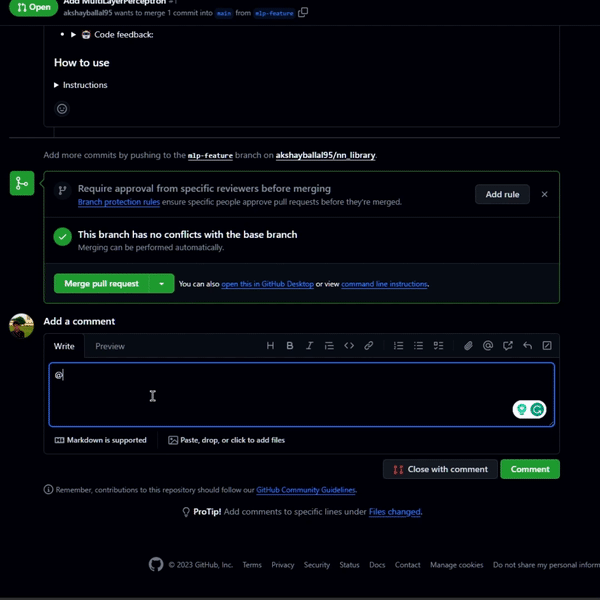Toggle bold formatting in comment toolbar

tap(290, 346)
